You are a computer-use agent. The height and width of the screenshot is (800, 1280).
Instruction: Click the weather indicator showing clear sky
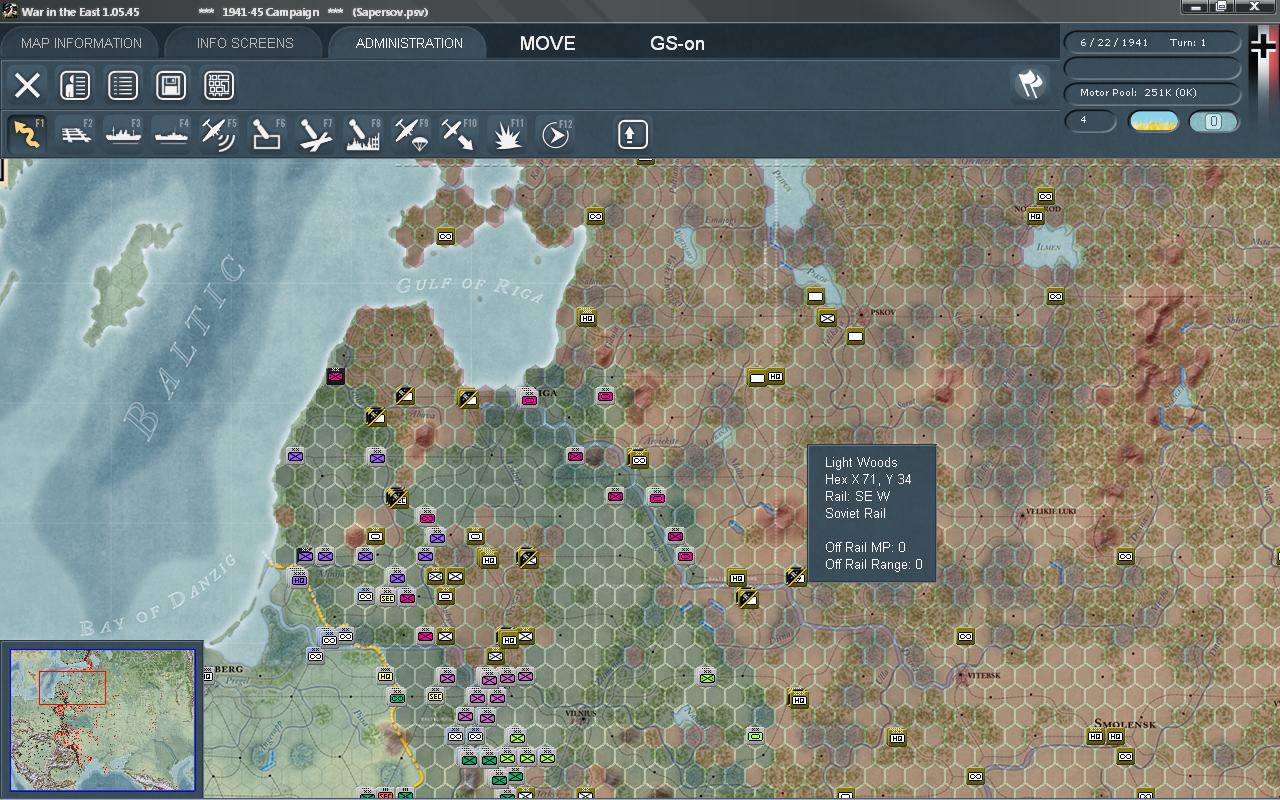click(1154, 121)
